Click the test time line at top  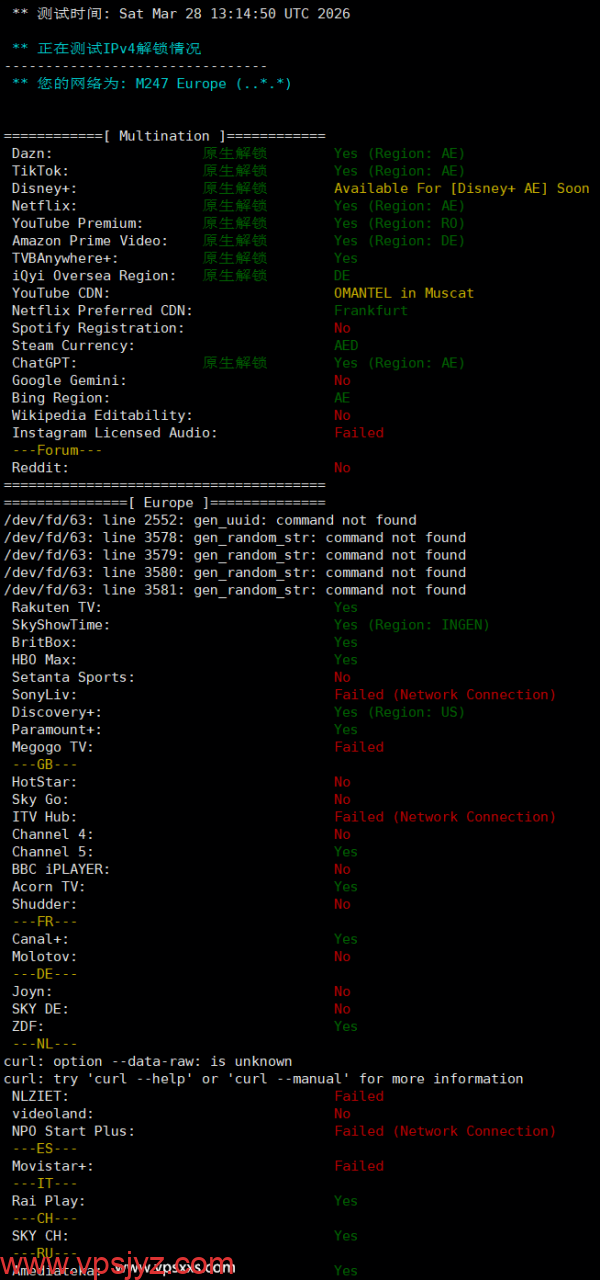[x=181, y=14]
